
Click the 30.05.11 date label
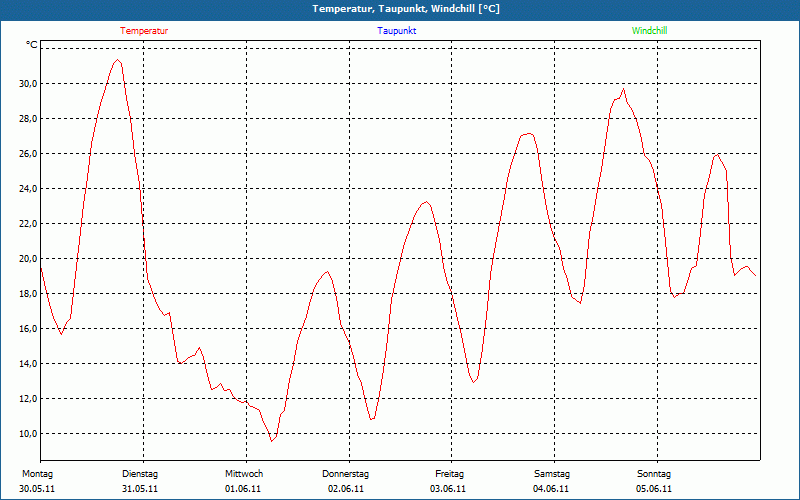(x=37, y=489)
